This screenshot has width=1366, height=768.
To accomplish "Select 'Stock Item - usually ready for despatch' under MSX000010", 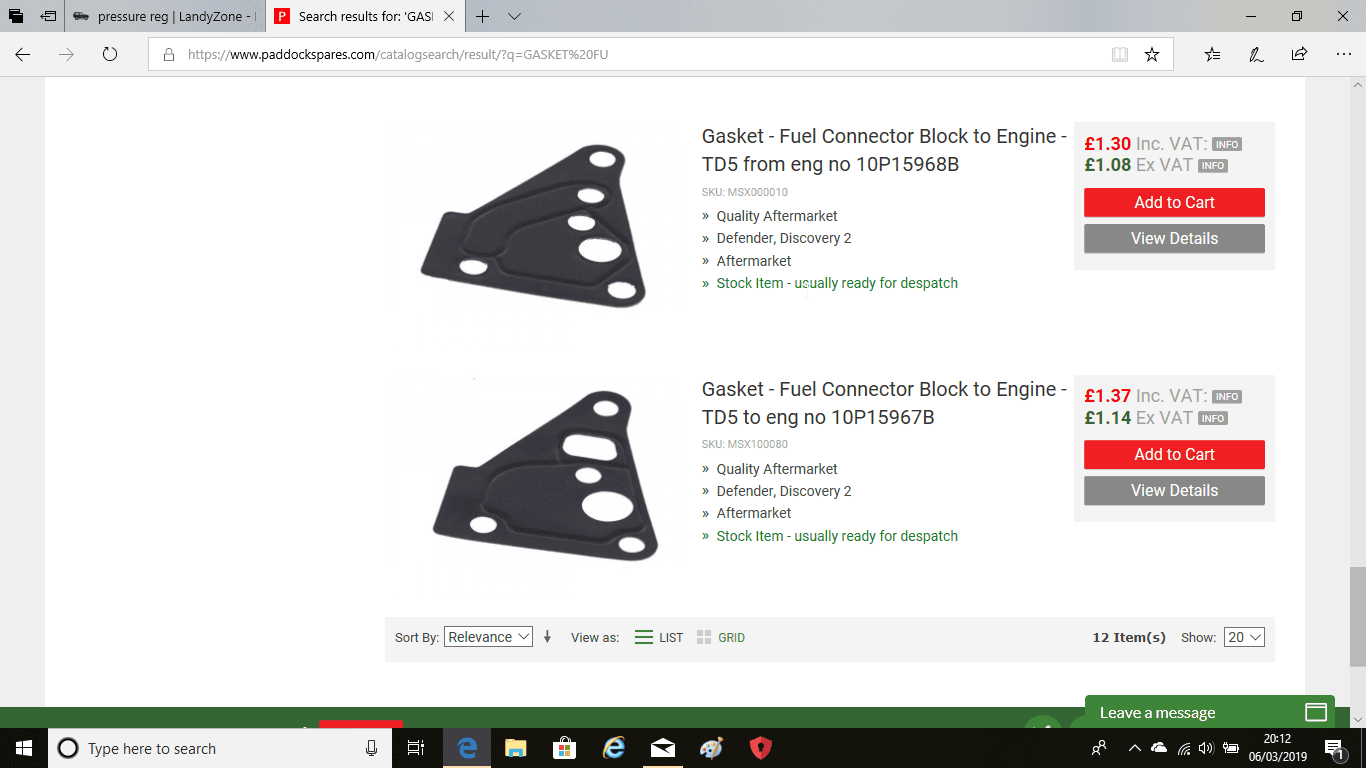I will point(837,283).
